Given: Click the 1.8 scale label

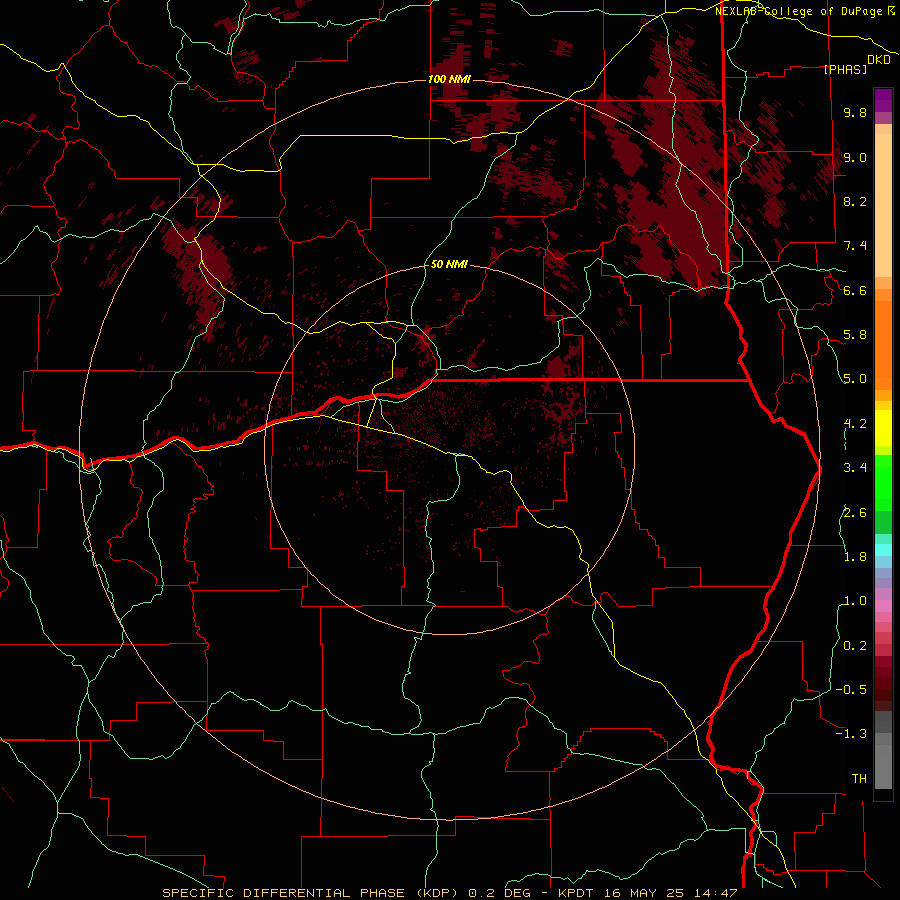Looking at the screenshot, I should click(855, 557).
